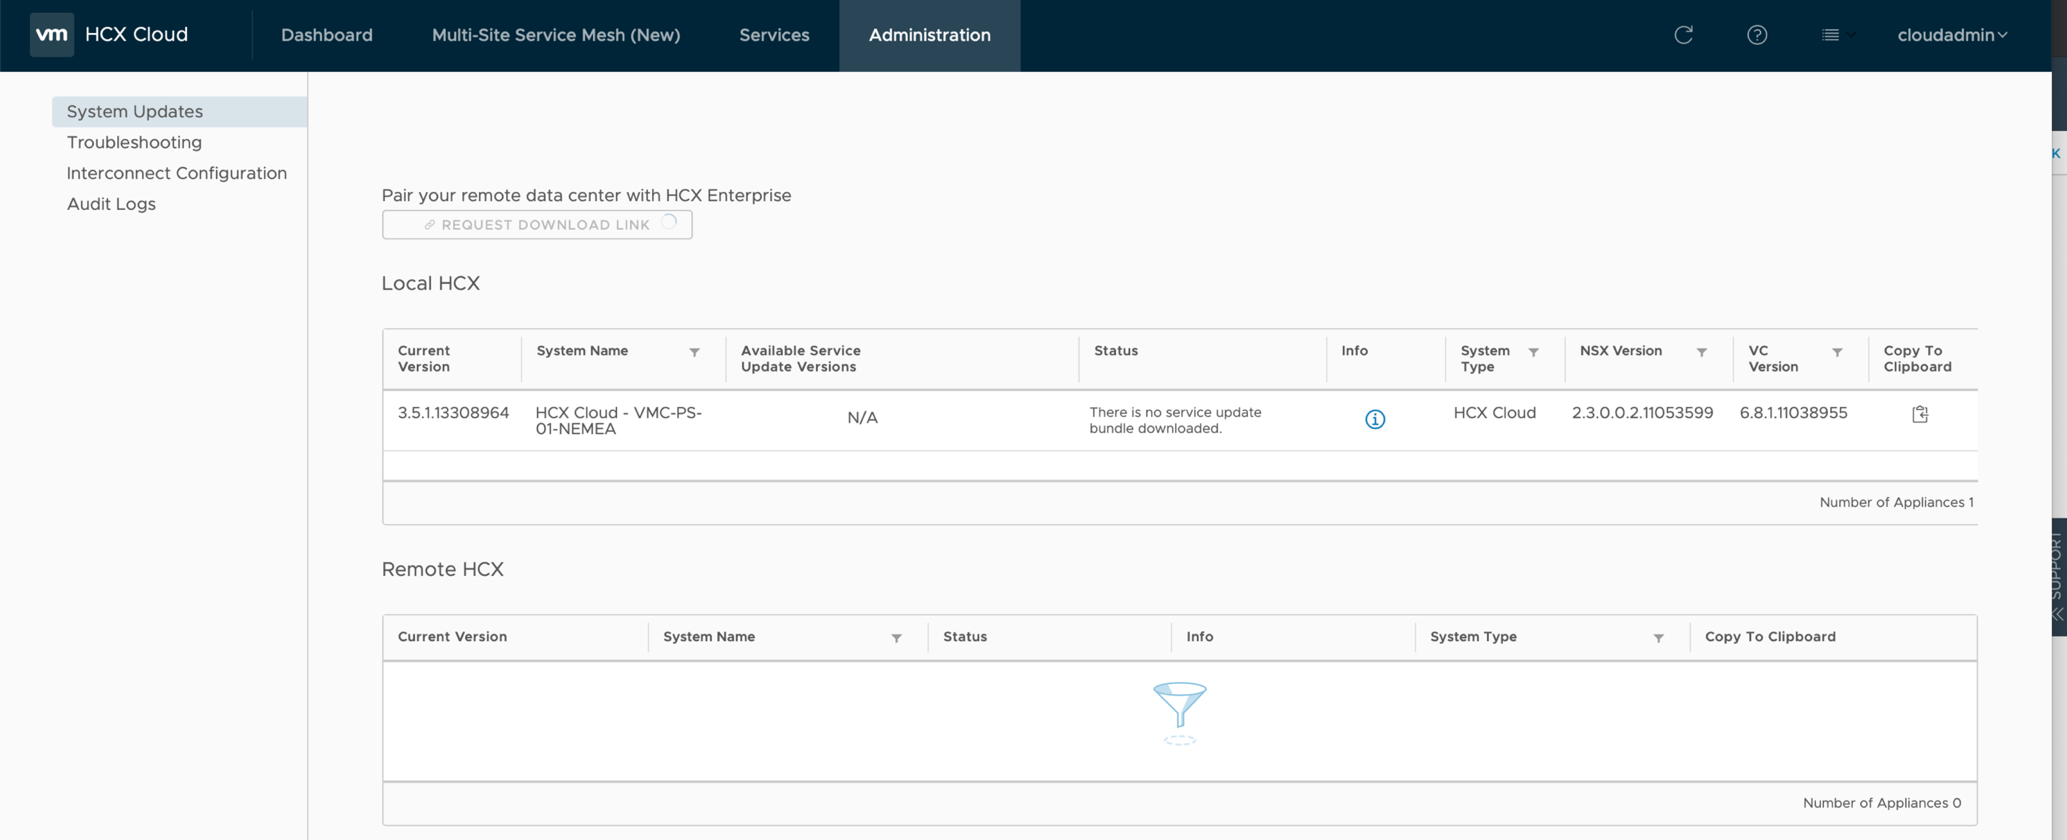2067x840 pixels.
Task: Open Multi-Site Service Mesh tab
Action: coord(555,35)
